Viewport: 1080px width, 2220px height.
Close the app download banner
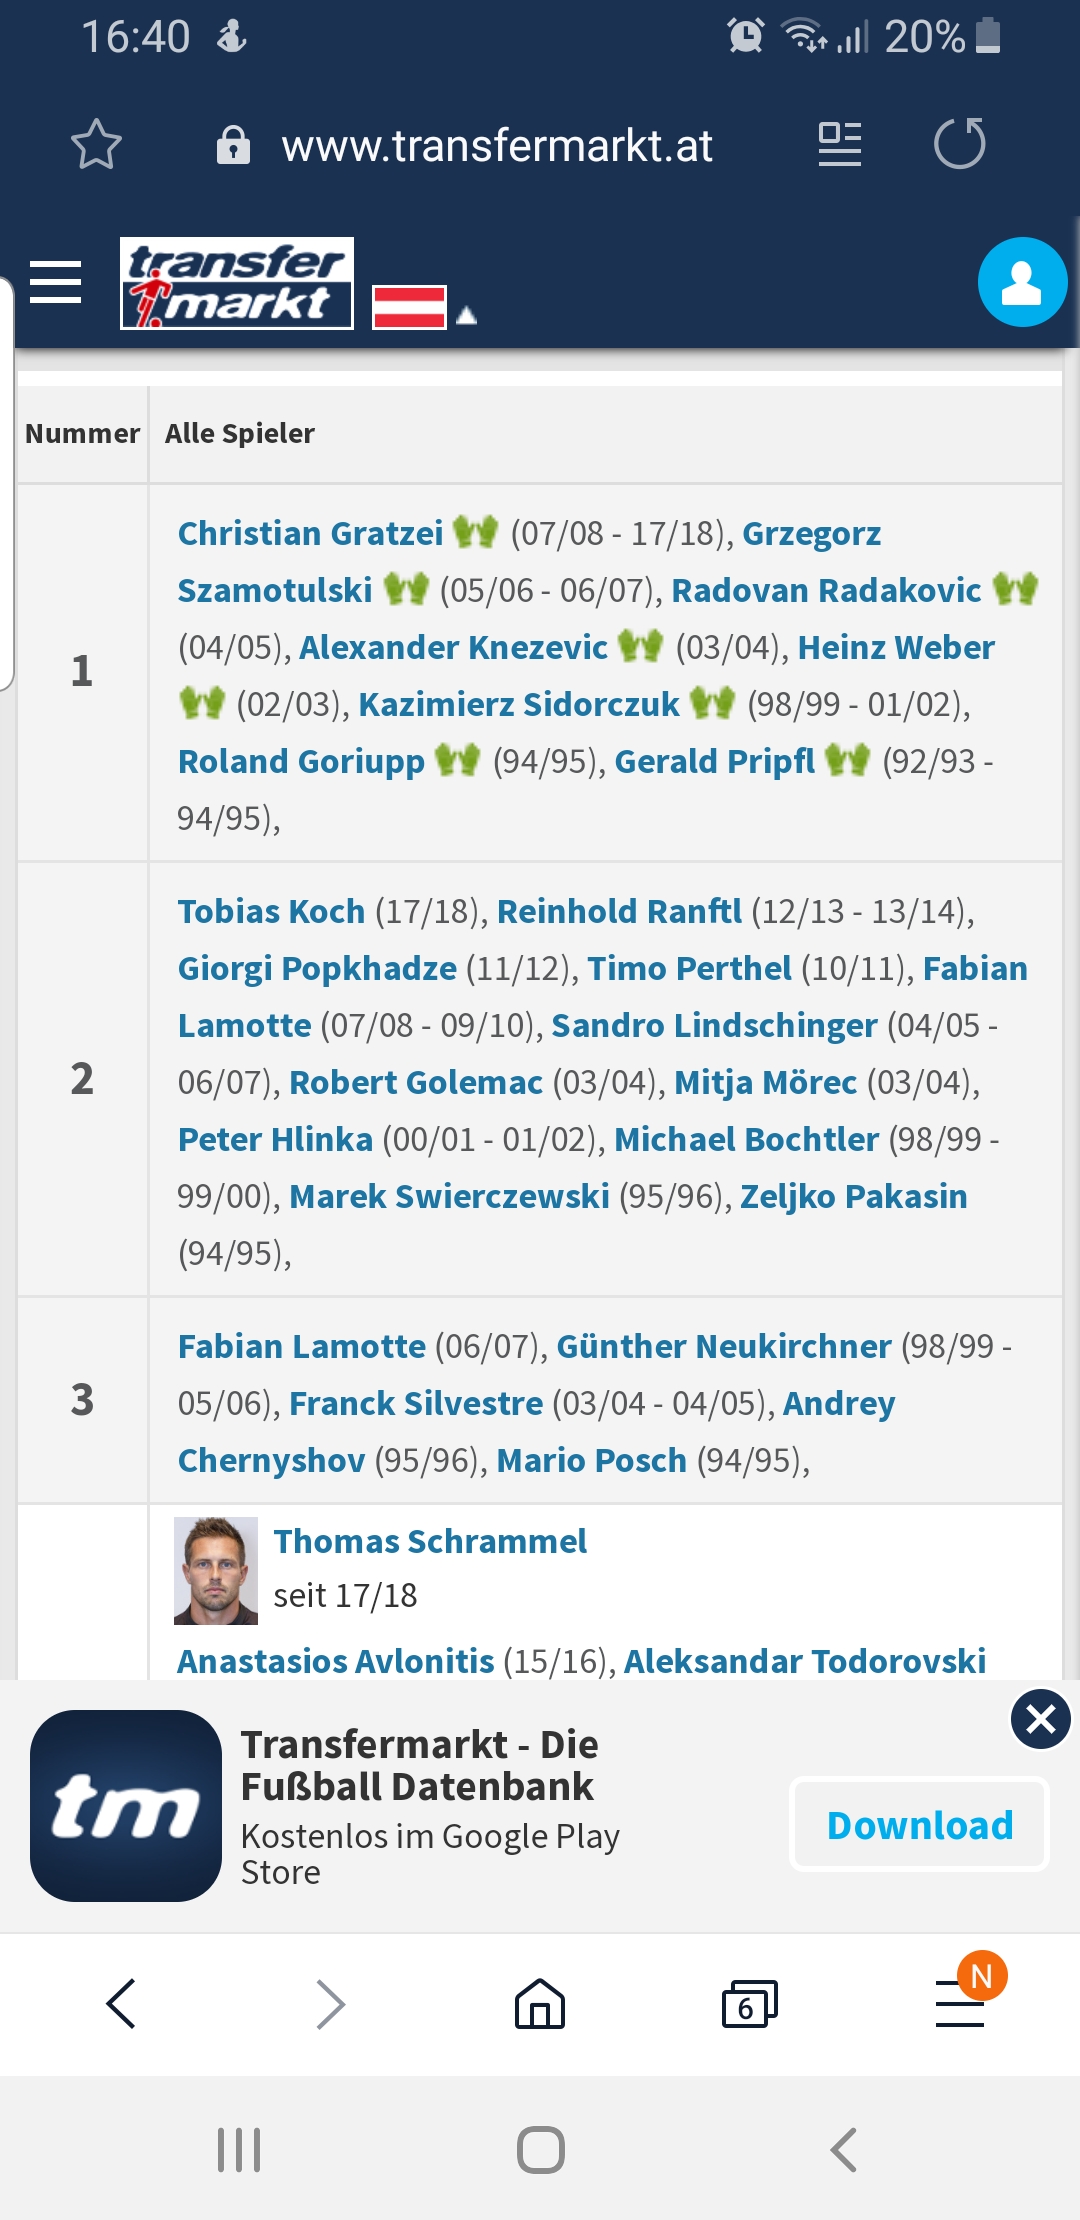(x=1041, y=1719)
